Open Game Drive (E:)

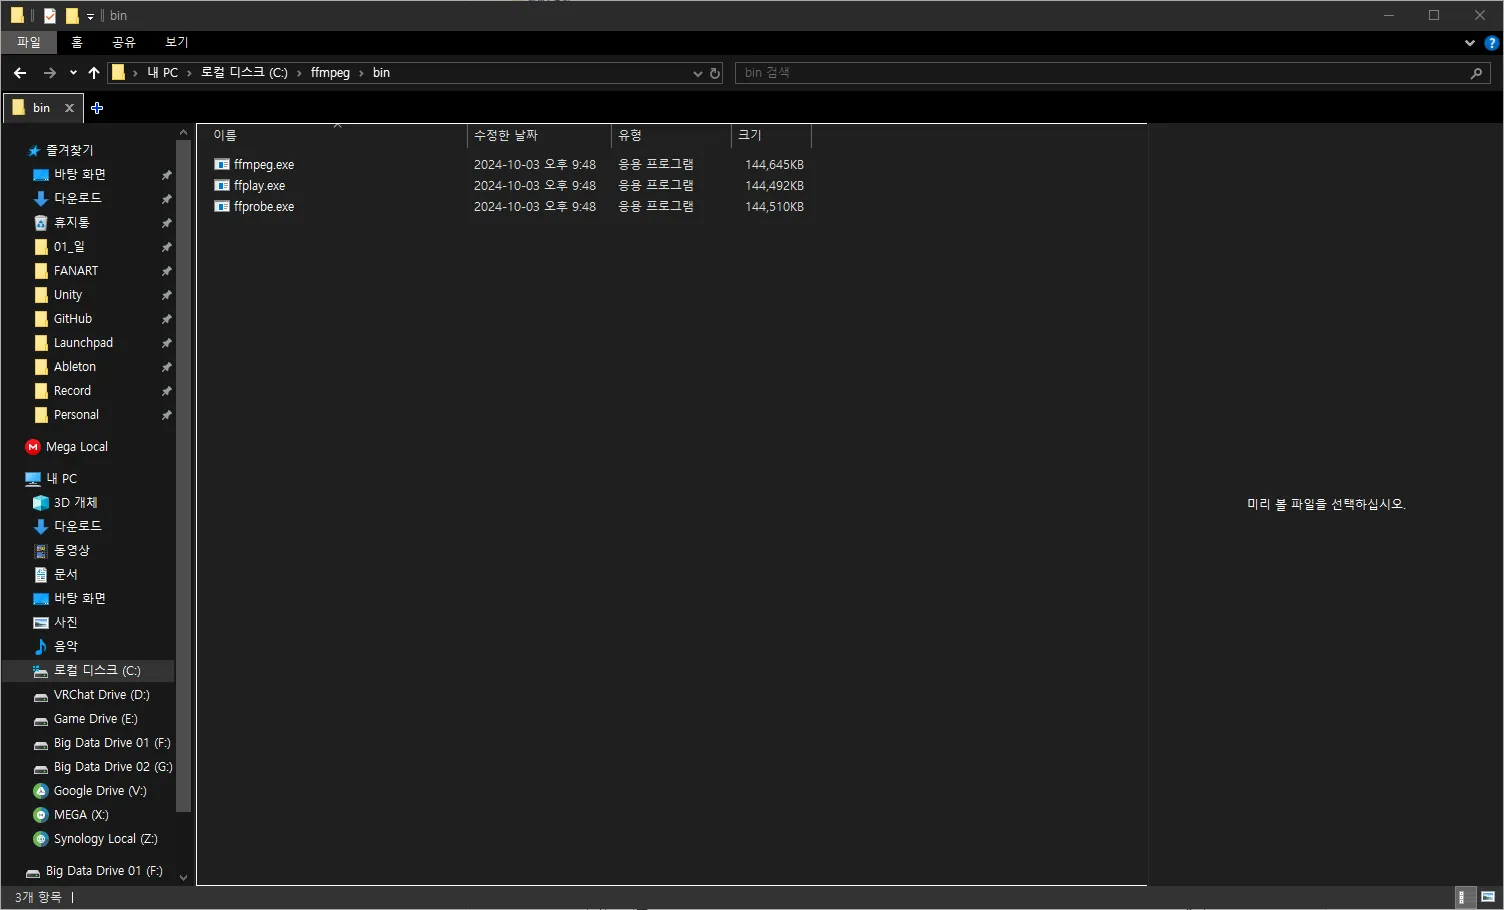(x=95, y=718)
